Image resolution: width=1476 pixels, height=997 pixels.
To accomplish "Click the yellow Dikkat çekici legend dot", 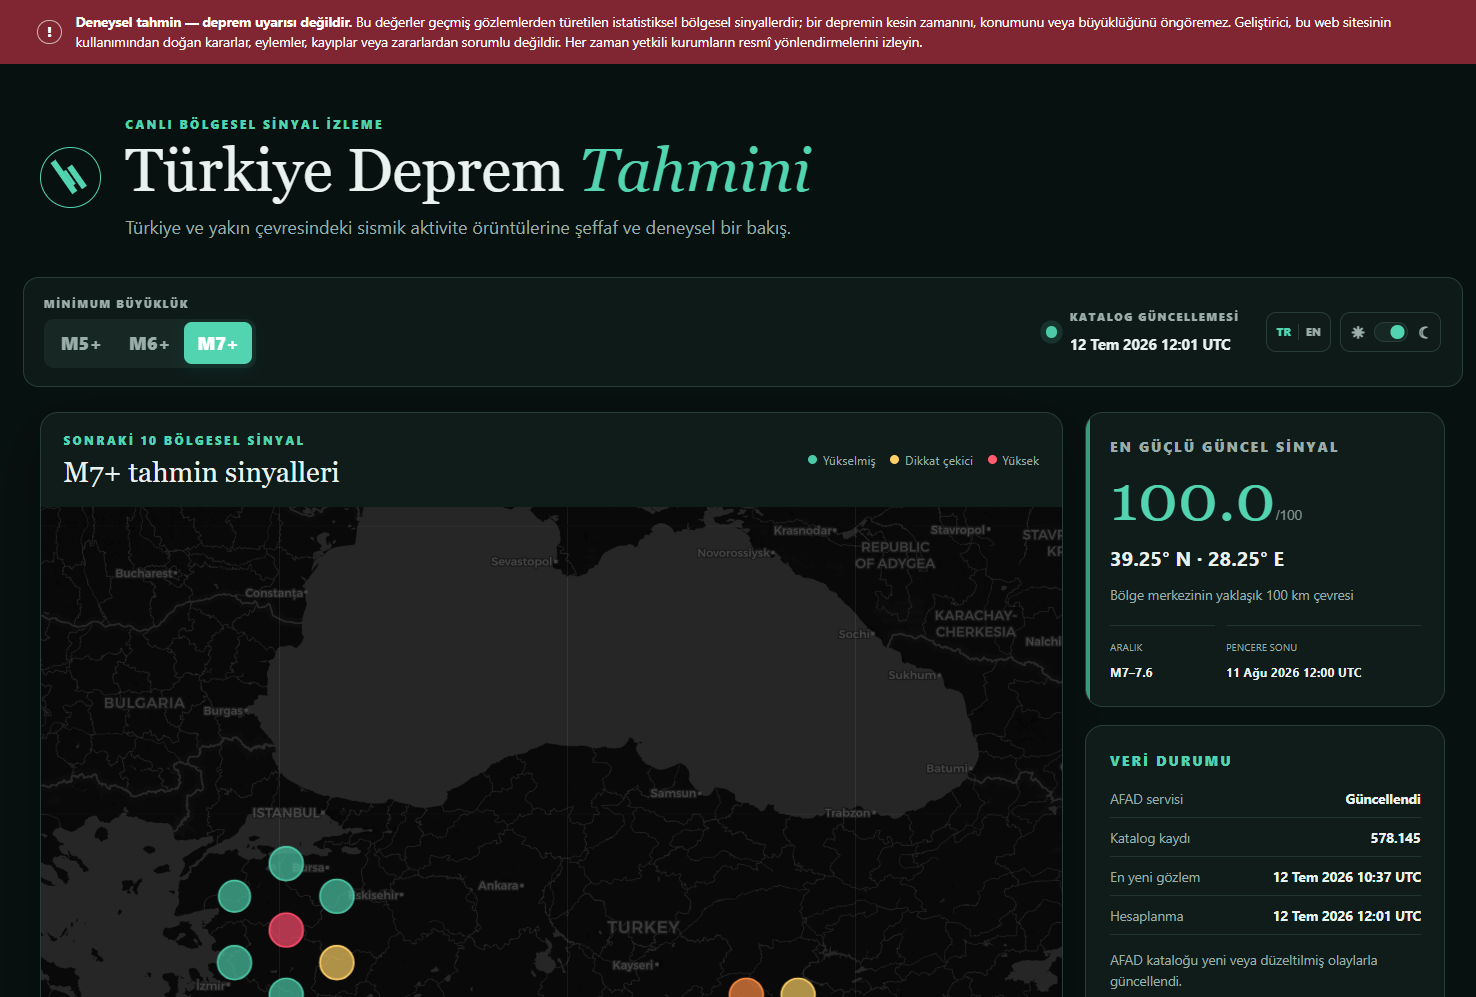I will point(895,460).
